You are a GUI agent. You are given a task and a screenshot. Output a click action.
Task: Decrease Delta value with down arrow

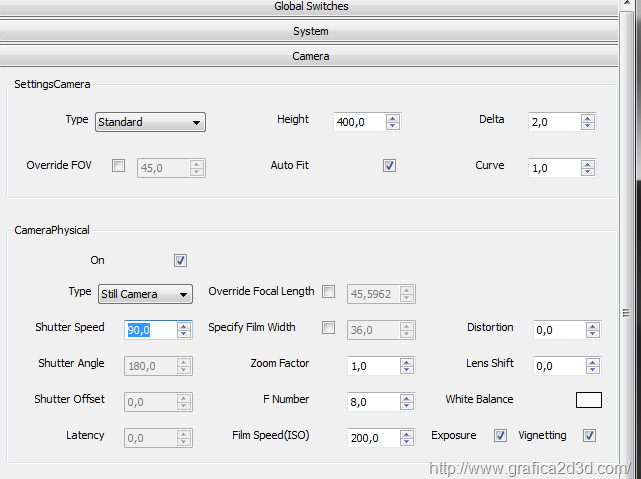(x=587, y=125)
